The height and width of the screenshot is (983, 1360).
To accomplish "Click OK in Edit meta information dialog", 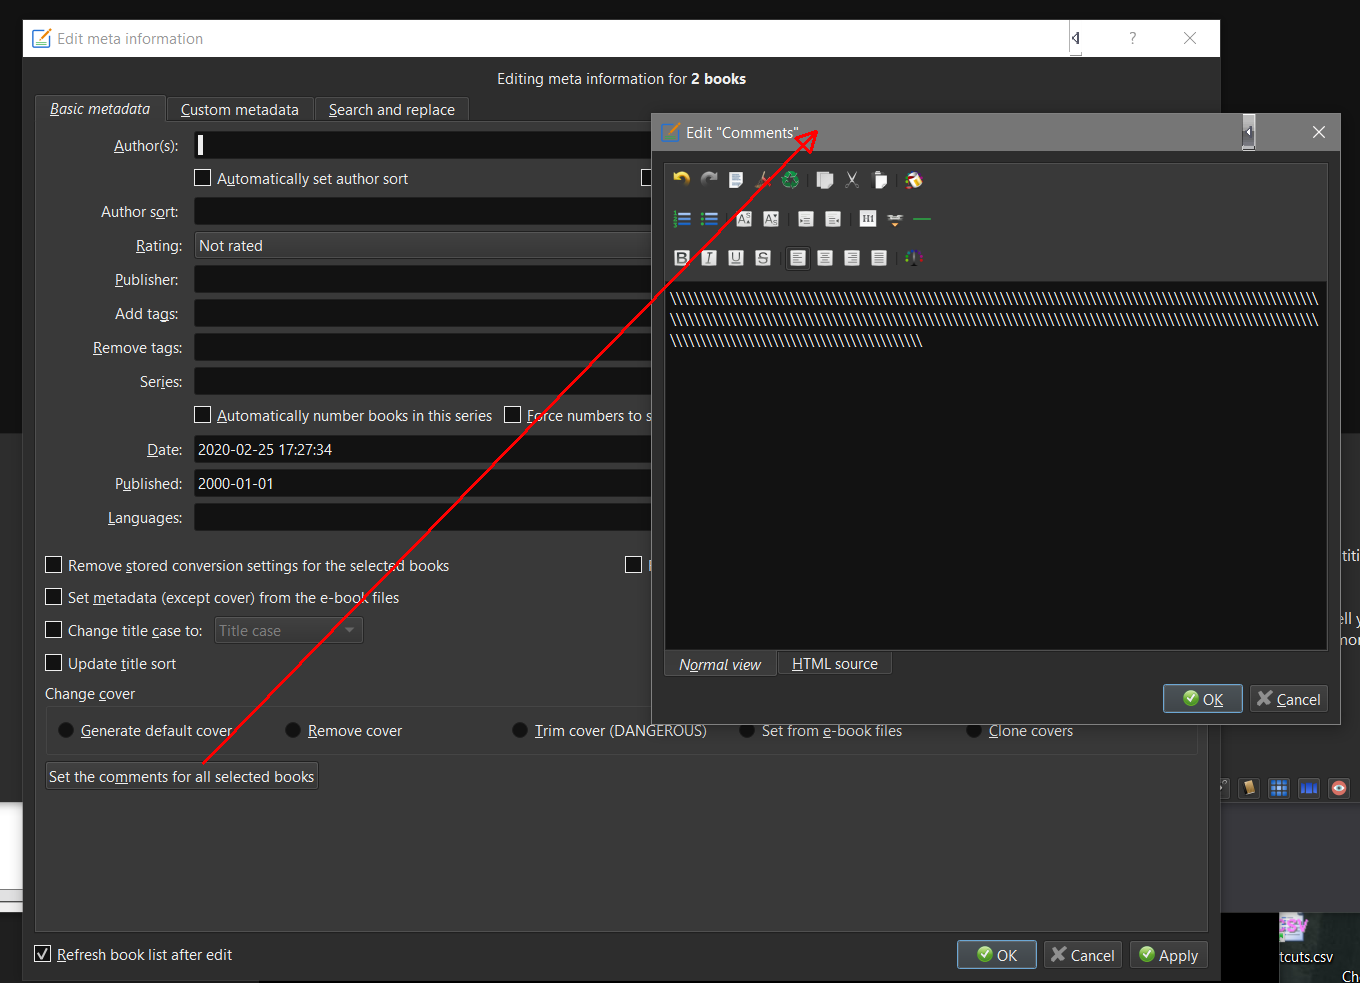I will [x=997, y=955].
